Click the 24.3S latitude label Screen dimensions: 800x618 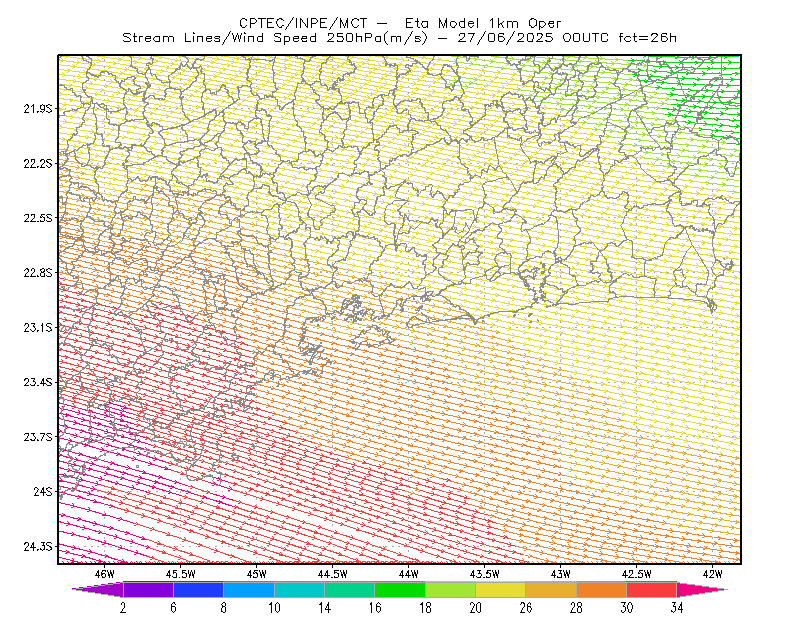pyautogui.click(x=37, y=547)
